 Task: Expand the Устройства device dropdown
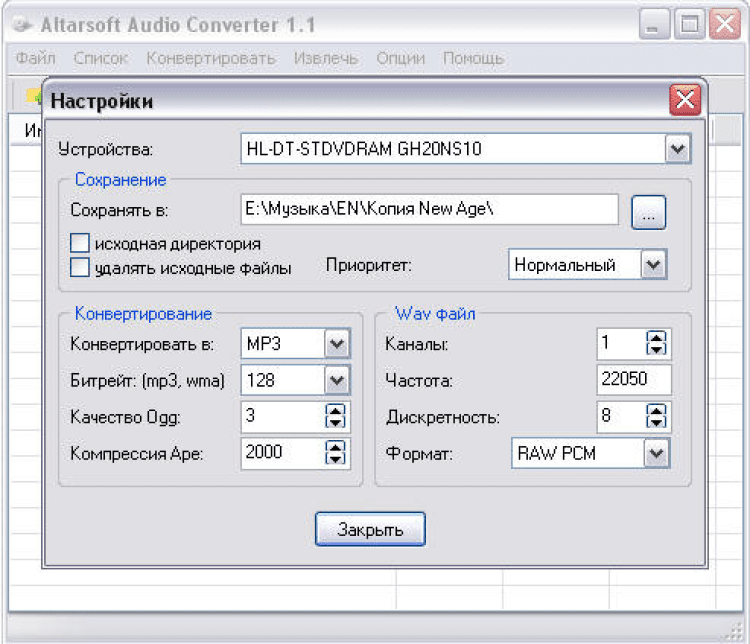pyautogui.click(x=678, y=150)
